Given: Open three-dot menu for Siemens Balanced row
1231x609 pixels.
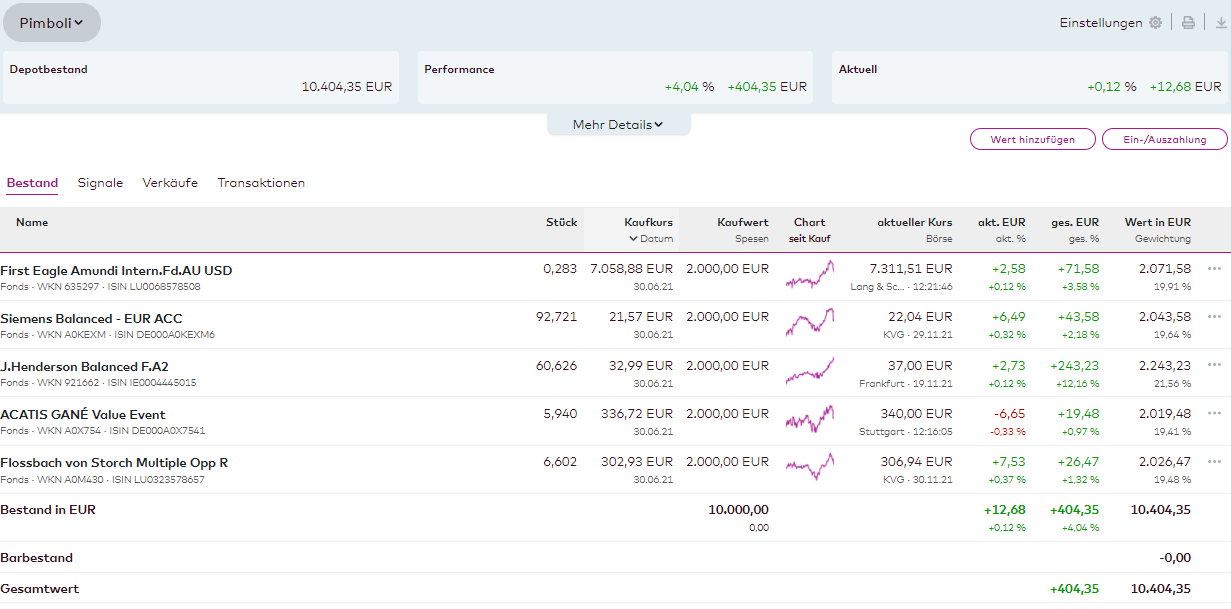Looking at the screenshot, I should click(x=1214, y=317).
